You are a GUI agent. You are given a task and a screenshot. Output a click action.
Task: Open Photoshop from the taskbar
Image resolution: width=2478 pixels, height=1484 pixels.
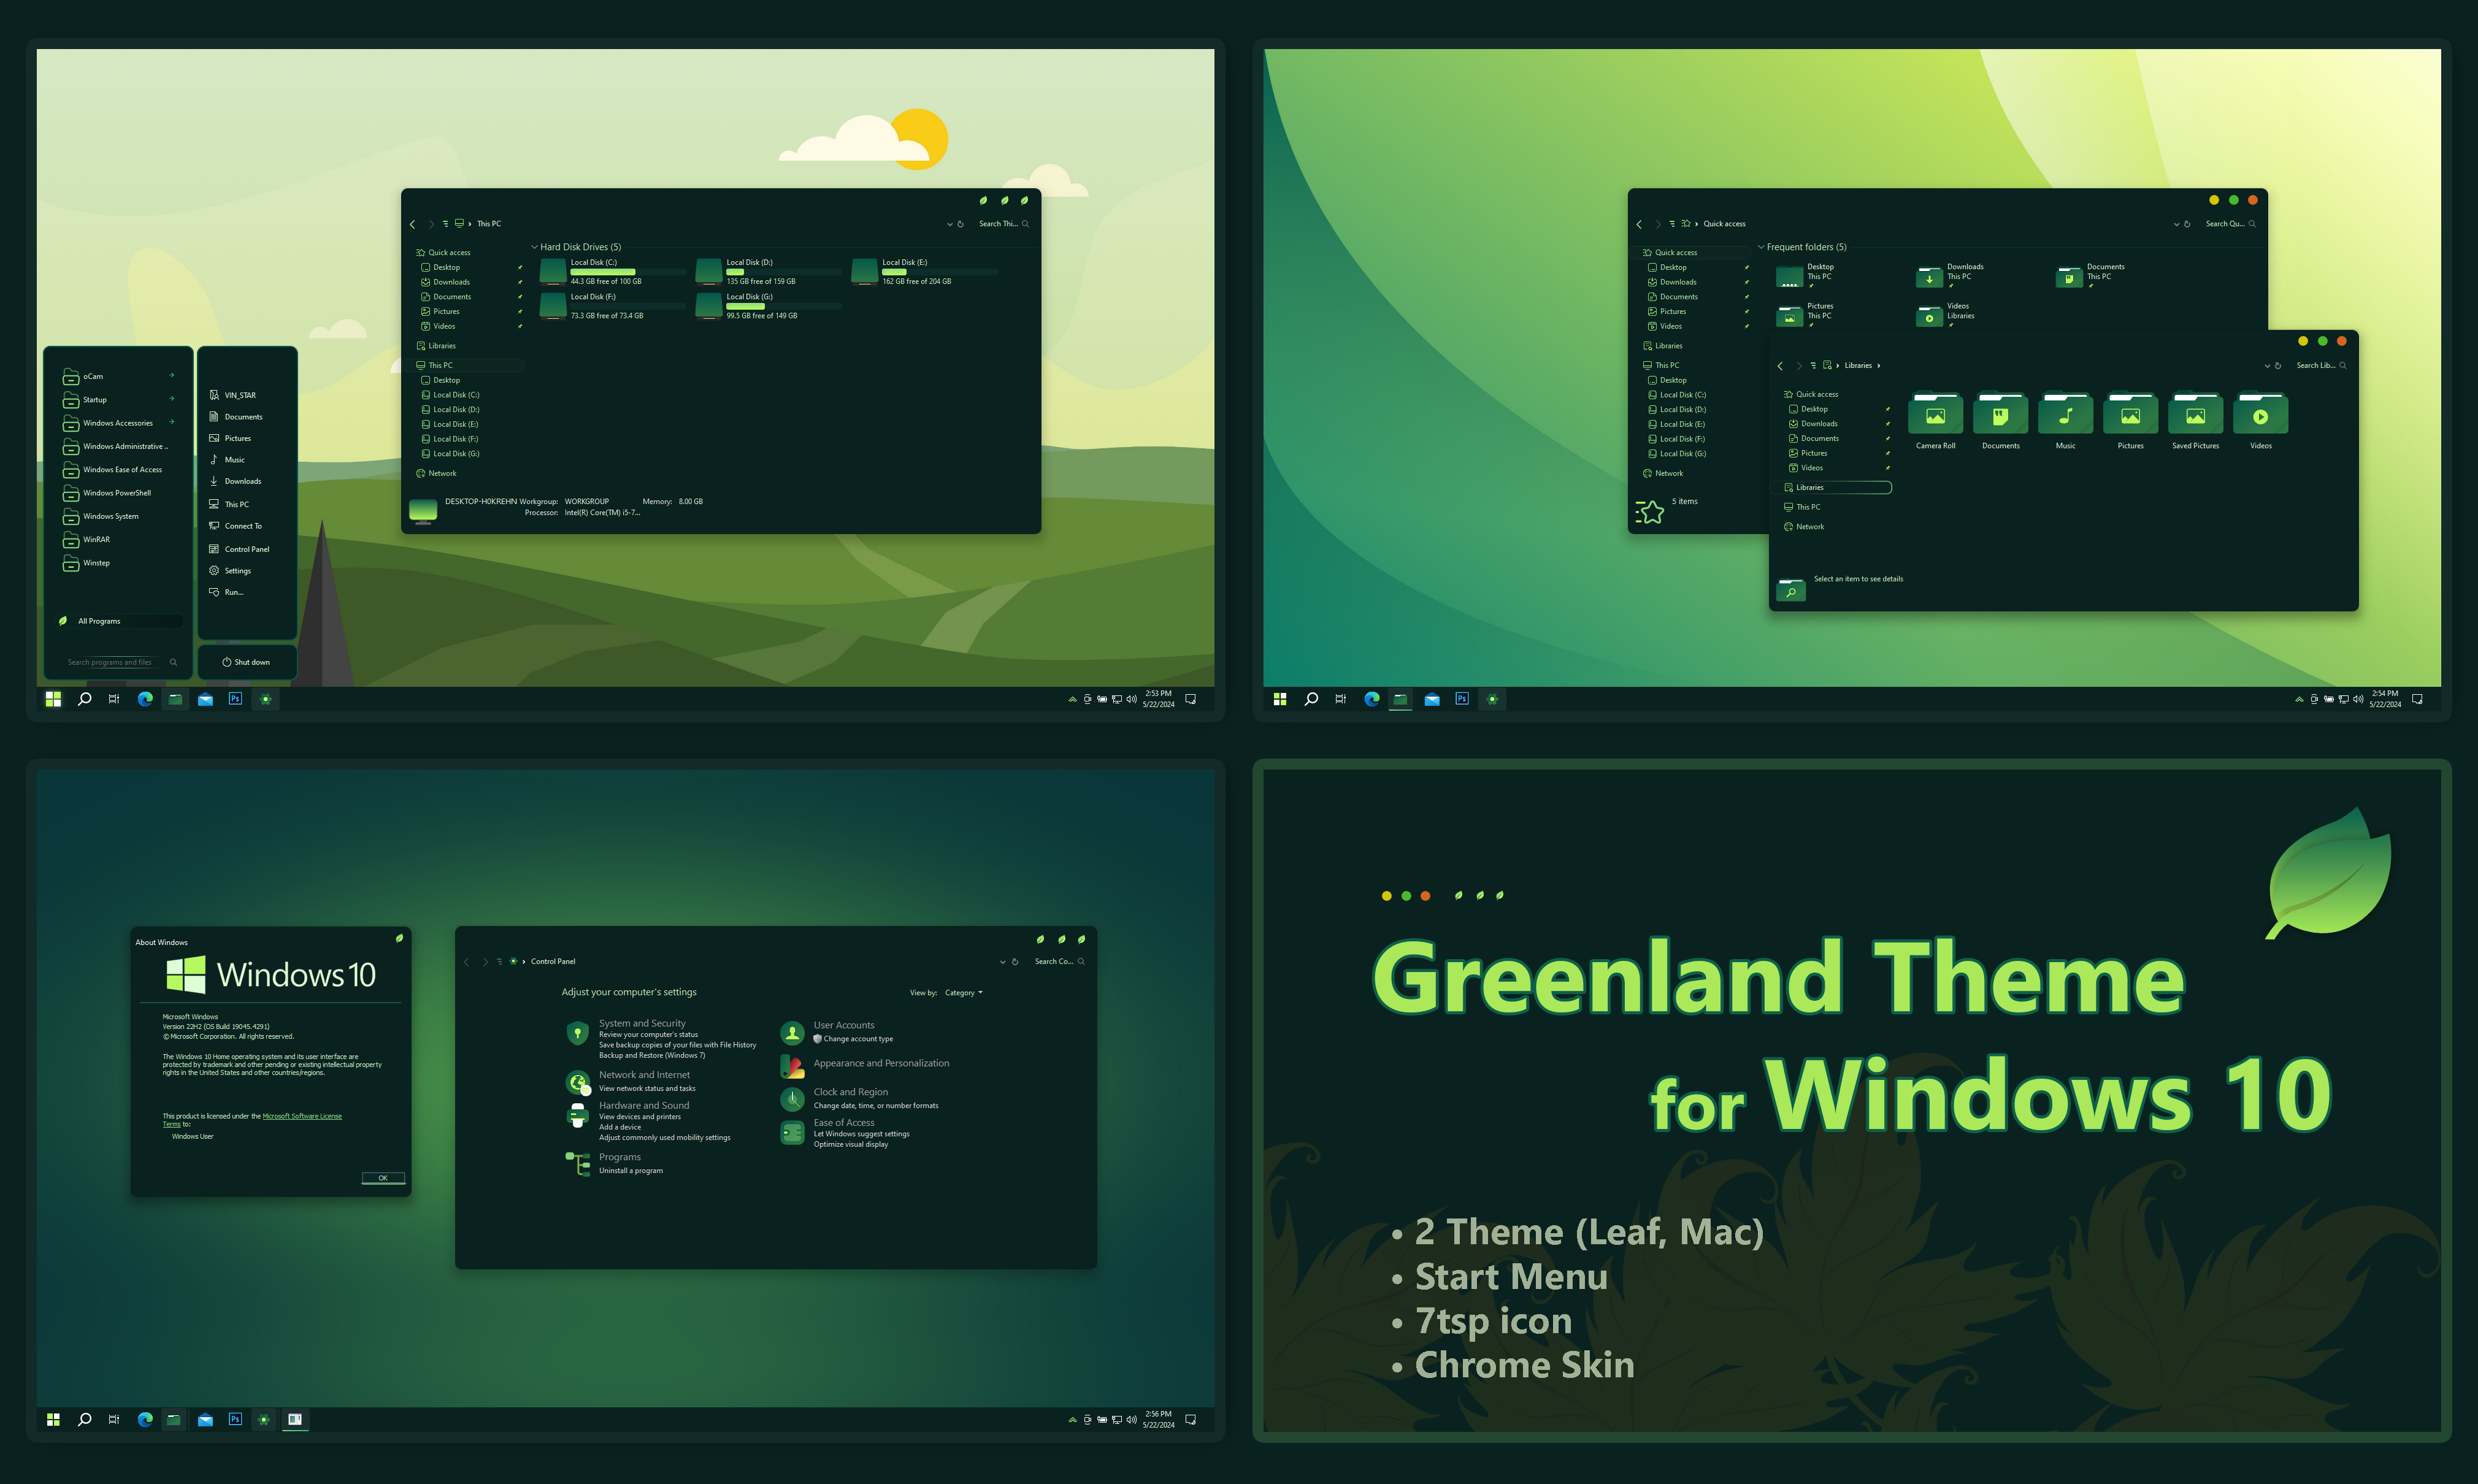[x=235, y=699]
